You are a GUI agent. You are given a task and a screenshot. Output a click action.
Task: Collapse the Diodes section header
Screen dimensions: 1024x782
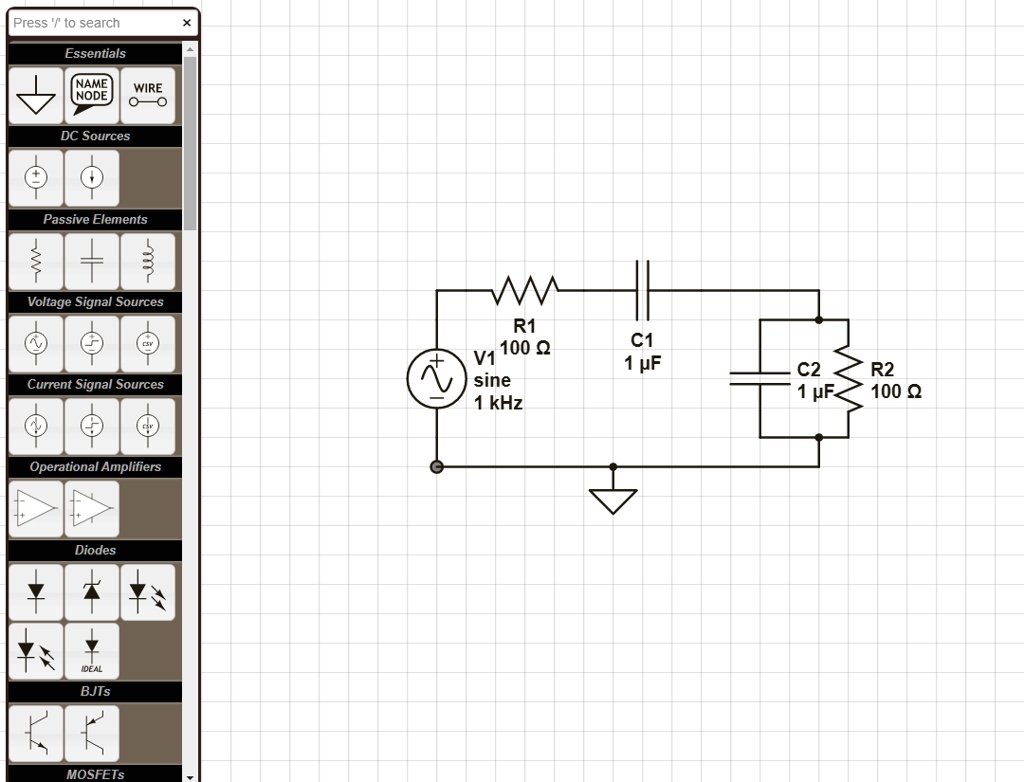[94, 550]
